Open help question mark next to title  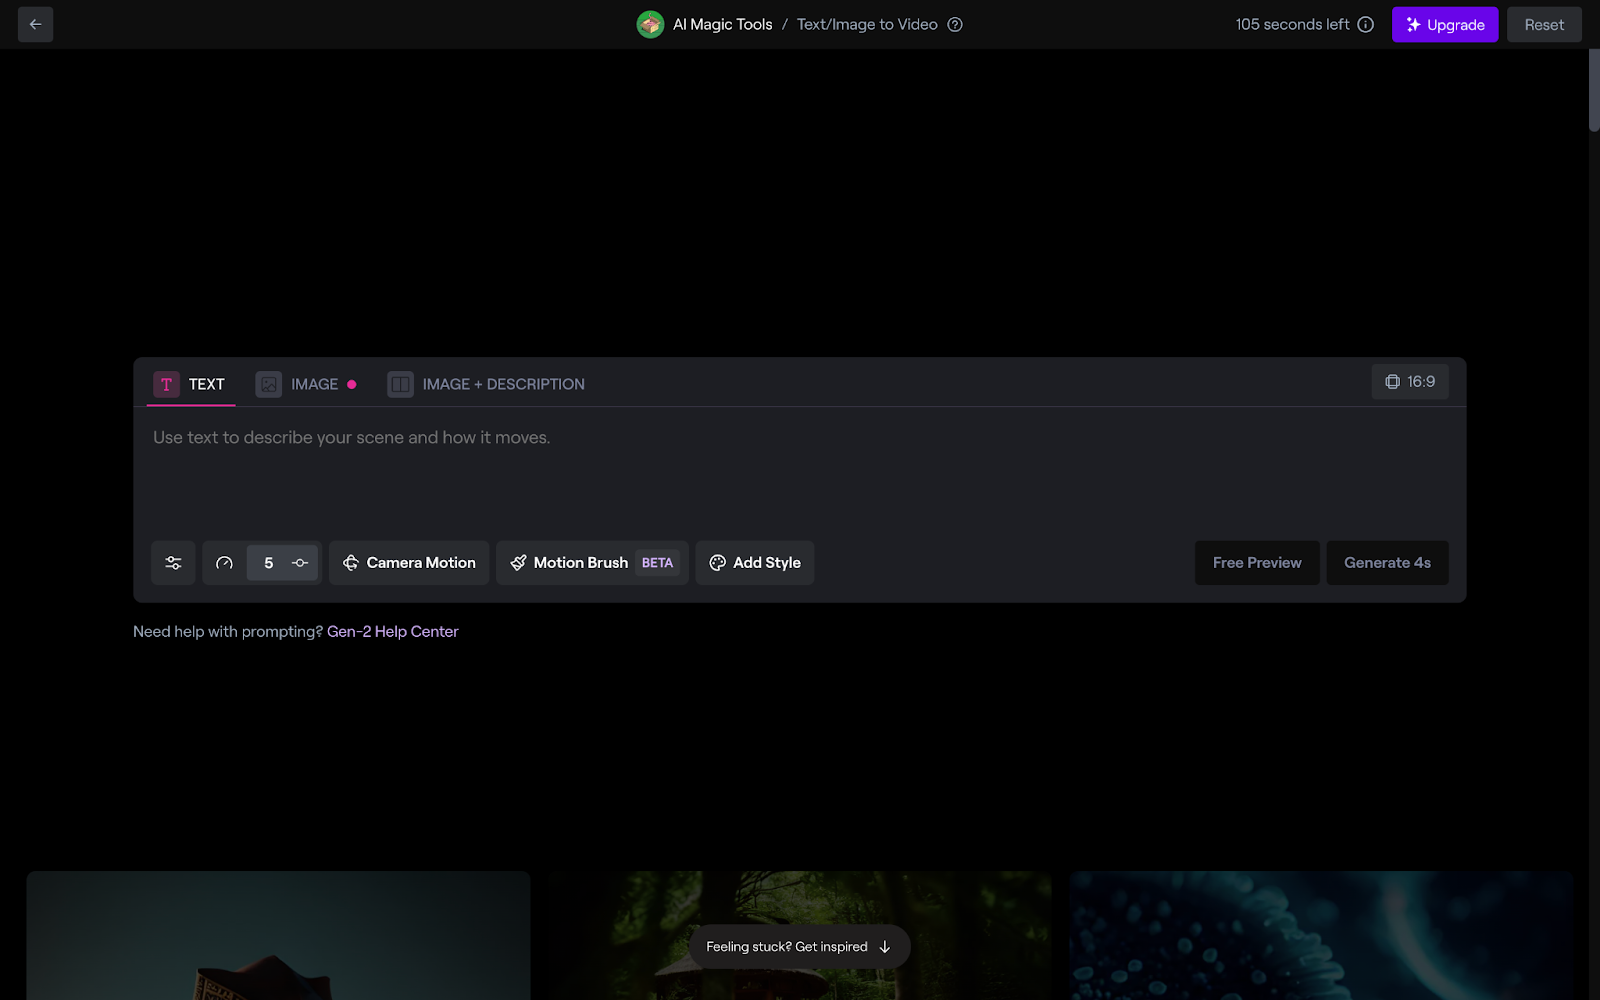click(x=955, y=24)
